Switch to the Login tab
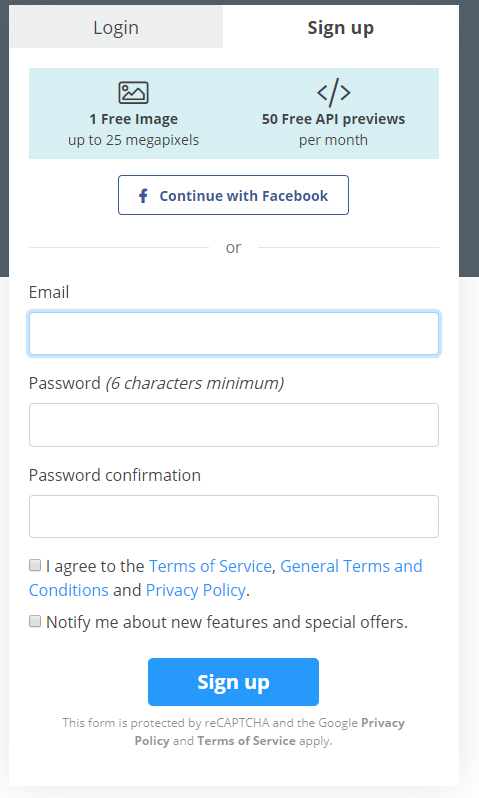This screenshot has height=798, width=479. point(116,27)
